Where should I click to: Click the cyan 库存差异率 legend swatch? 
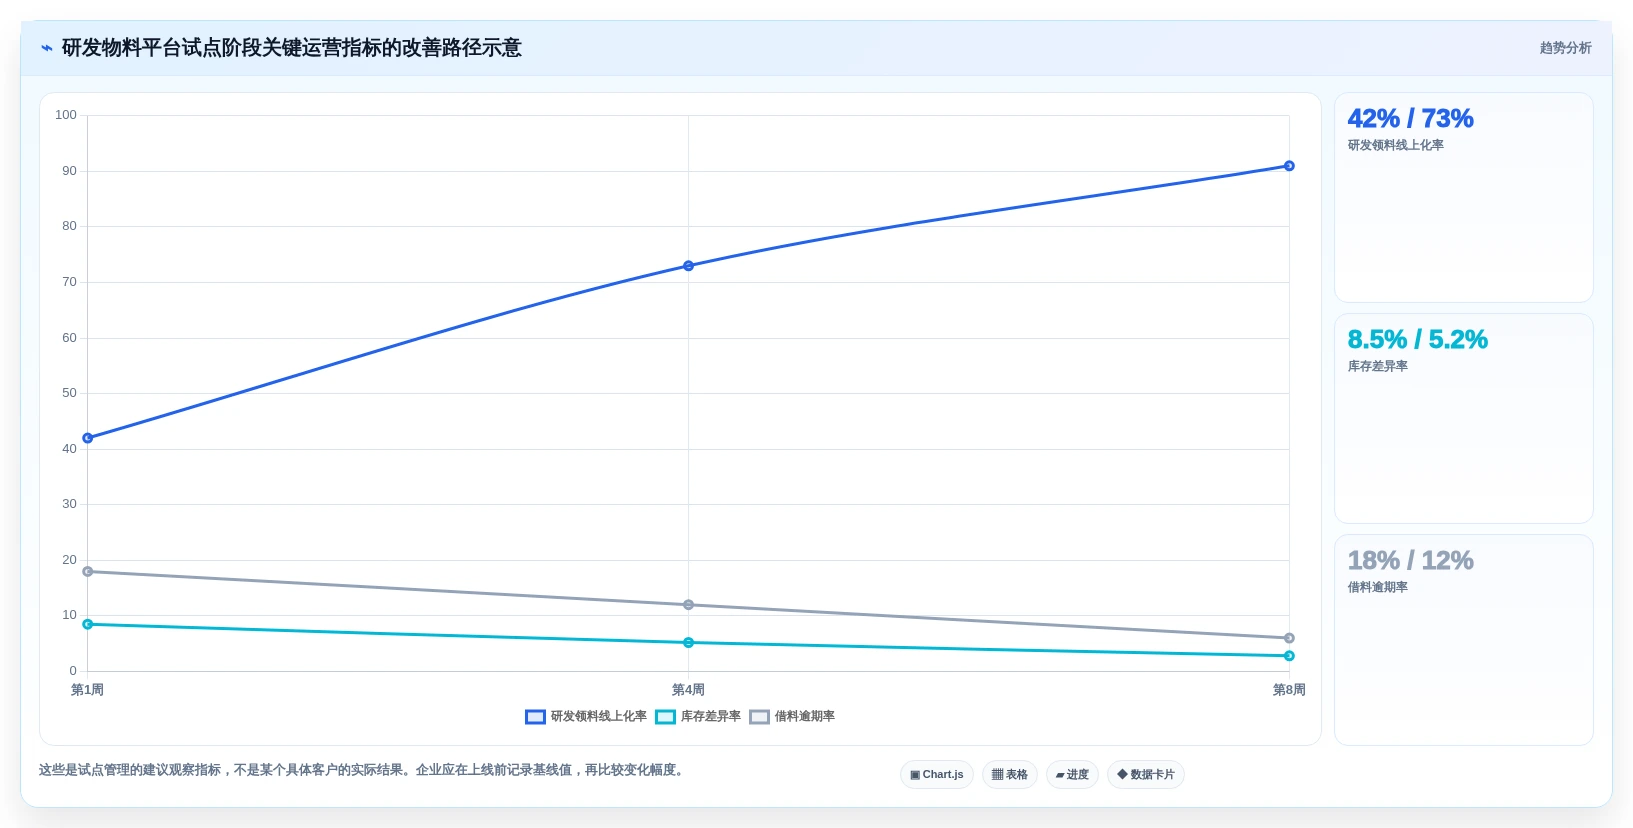pos(665,717)
